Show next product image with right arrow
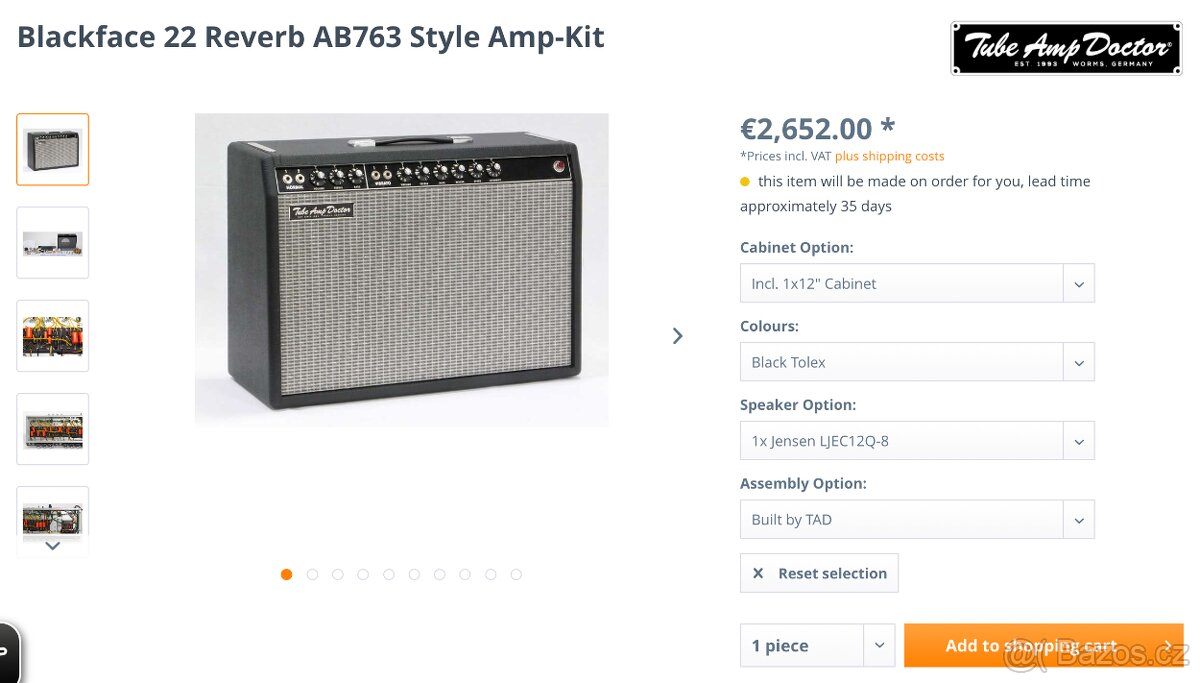 pyautogui.click(x=678, y=336)
